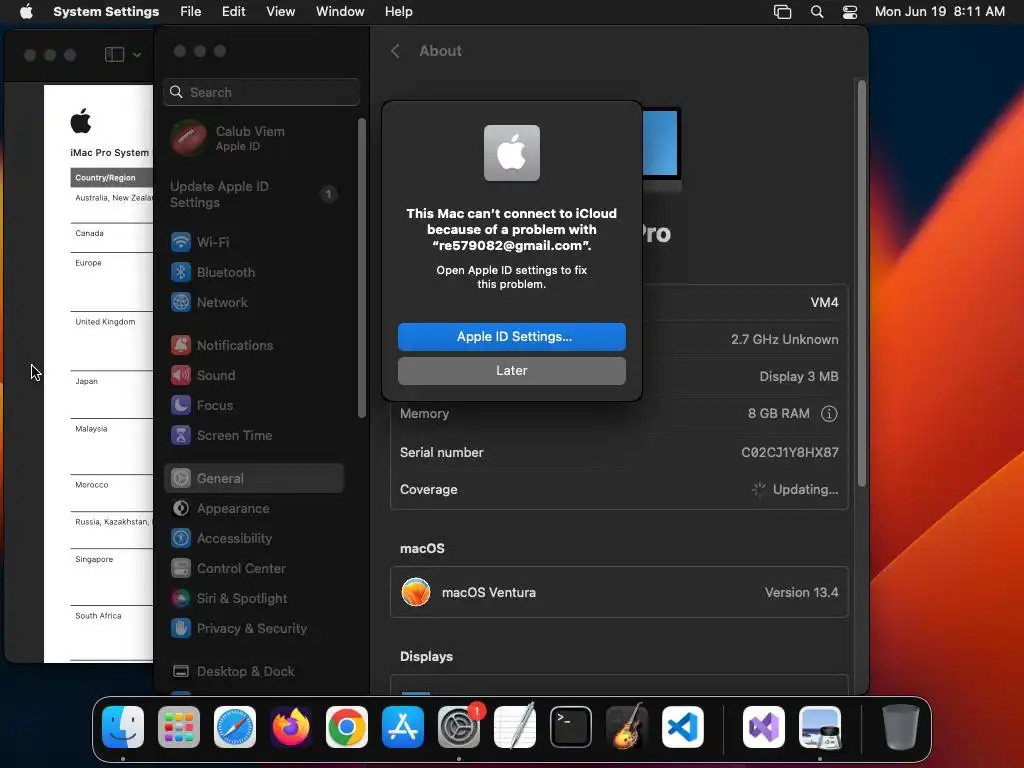The width and height of the screenshot is (1024, 768).
Task: Open Finder from the Dock
Action: [x=123, y=727]
